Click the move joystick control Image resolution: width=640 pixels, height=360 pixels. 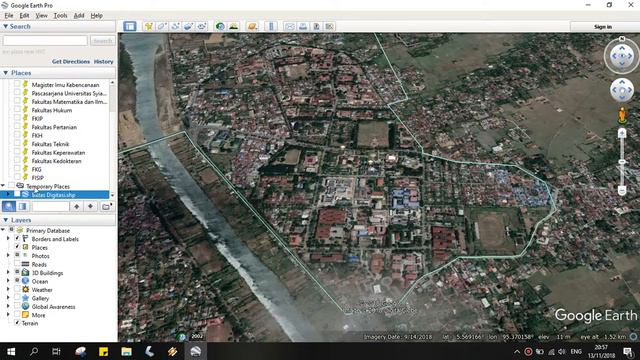coord(622,90)
